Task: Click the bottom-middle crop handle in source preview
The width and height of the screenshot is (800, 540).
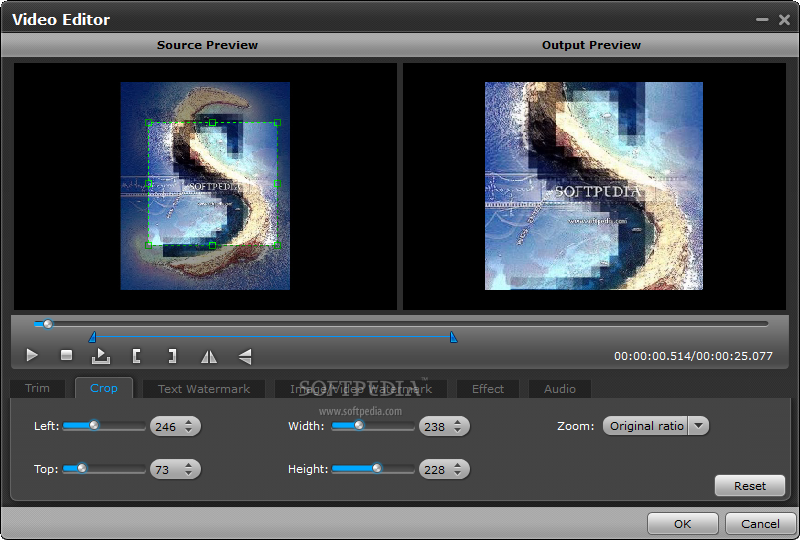Action: click(213, 246)
